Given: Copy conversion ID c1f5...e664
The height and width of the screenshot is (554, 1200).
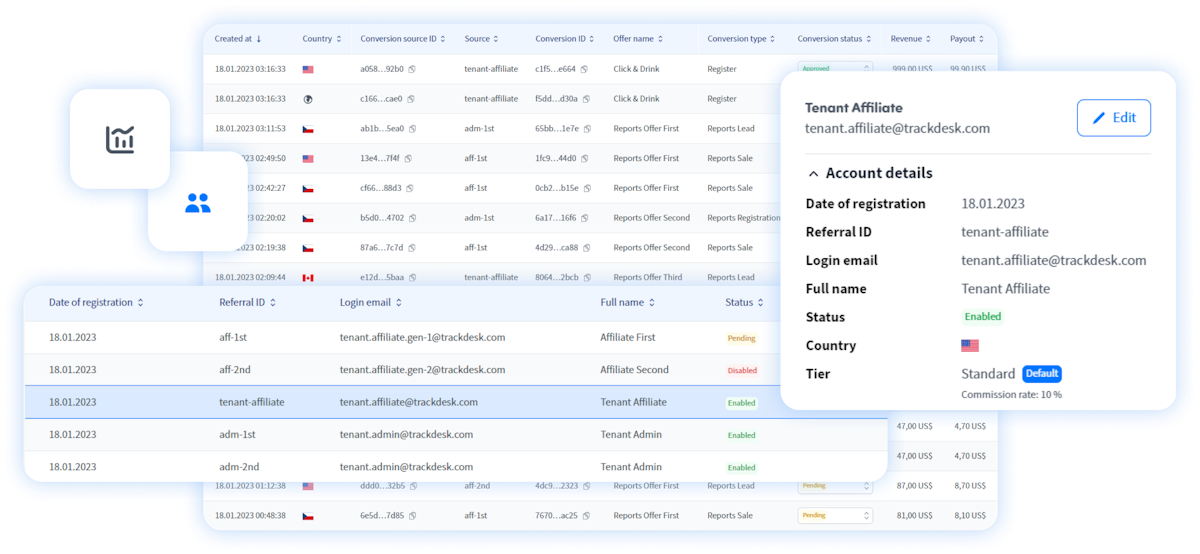Looking at the screenshot, I should pos(584,70).
